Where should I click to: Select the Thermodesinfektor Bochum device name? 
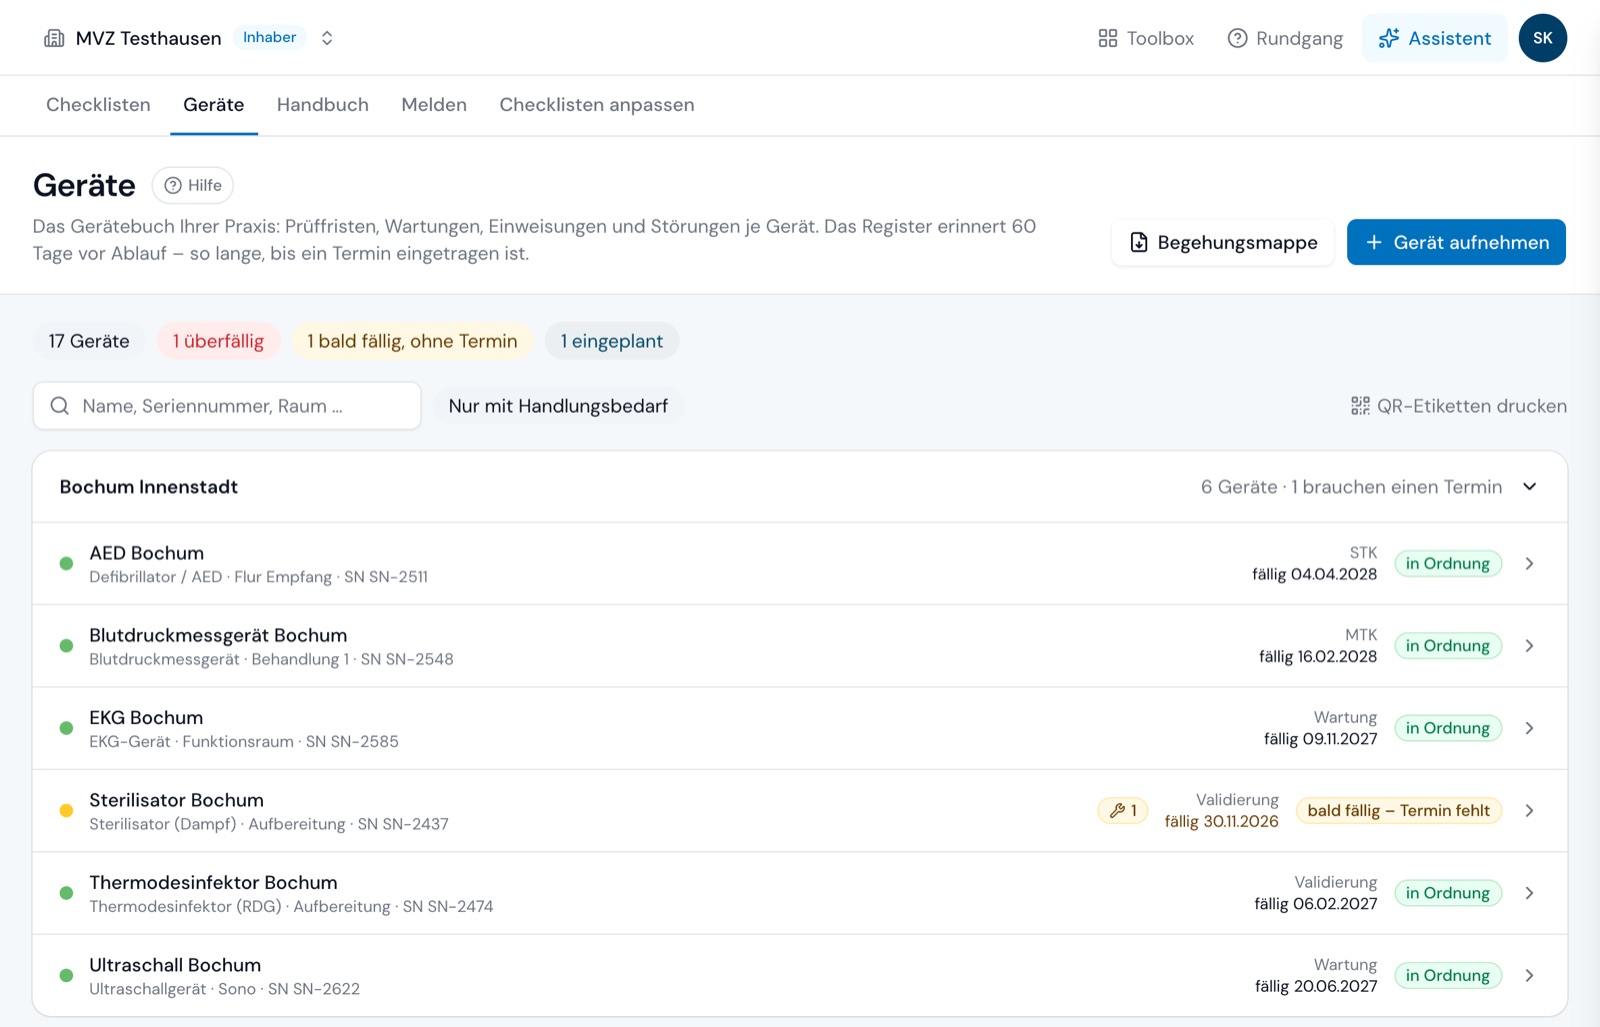(x=213, y=883)
